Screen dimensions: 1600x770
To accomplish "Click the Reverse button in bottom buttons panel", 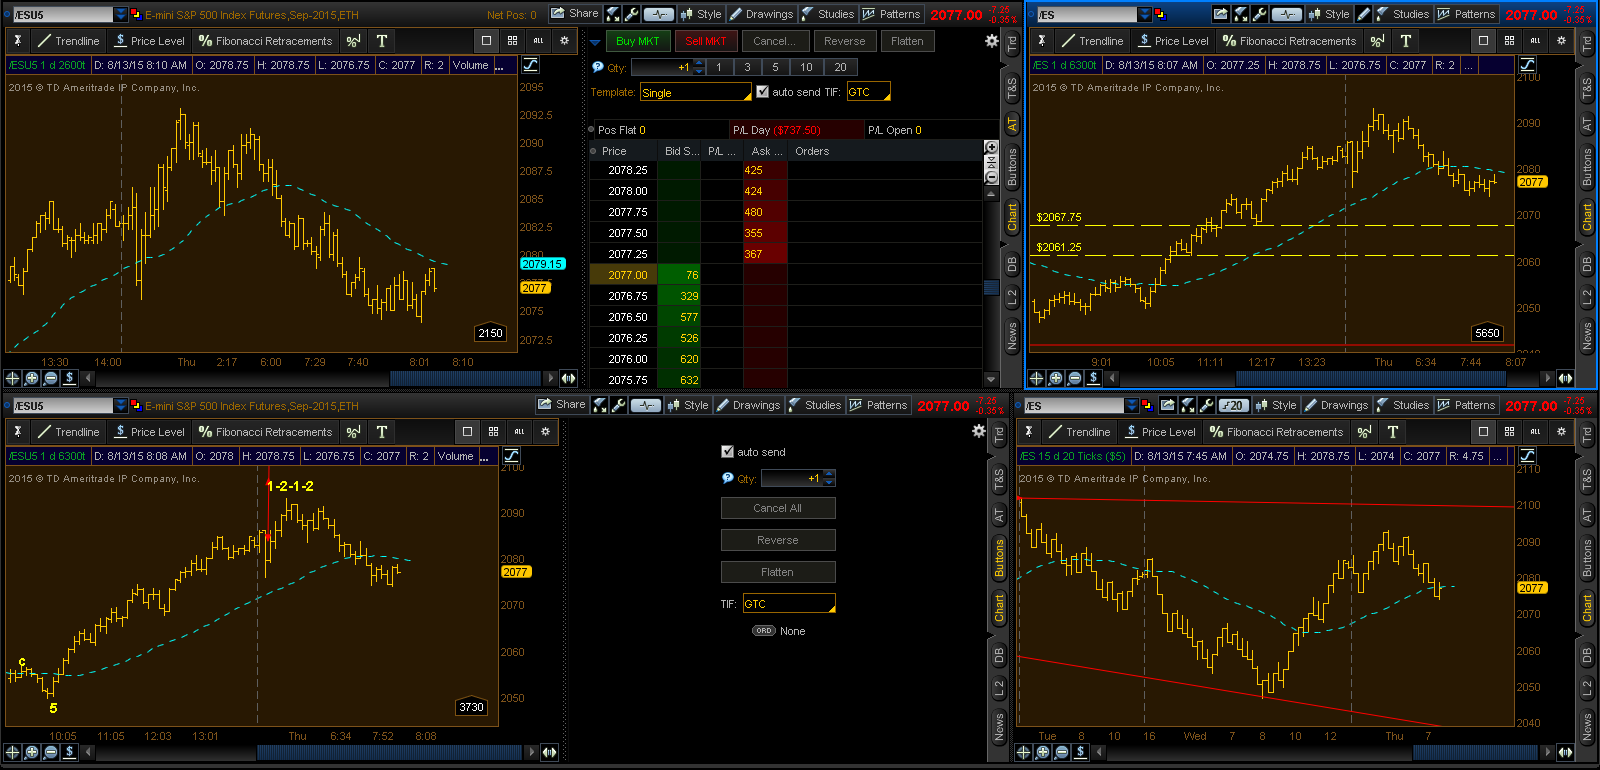I will (x=778, y=540).
